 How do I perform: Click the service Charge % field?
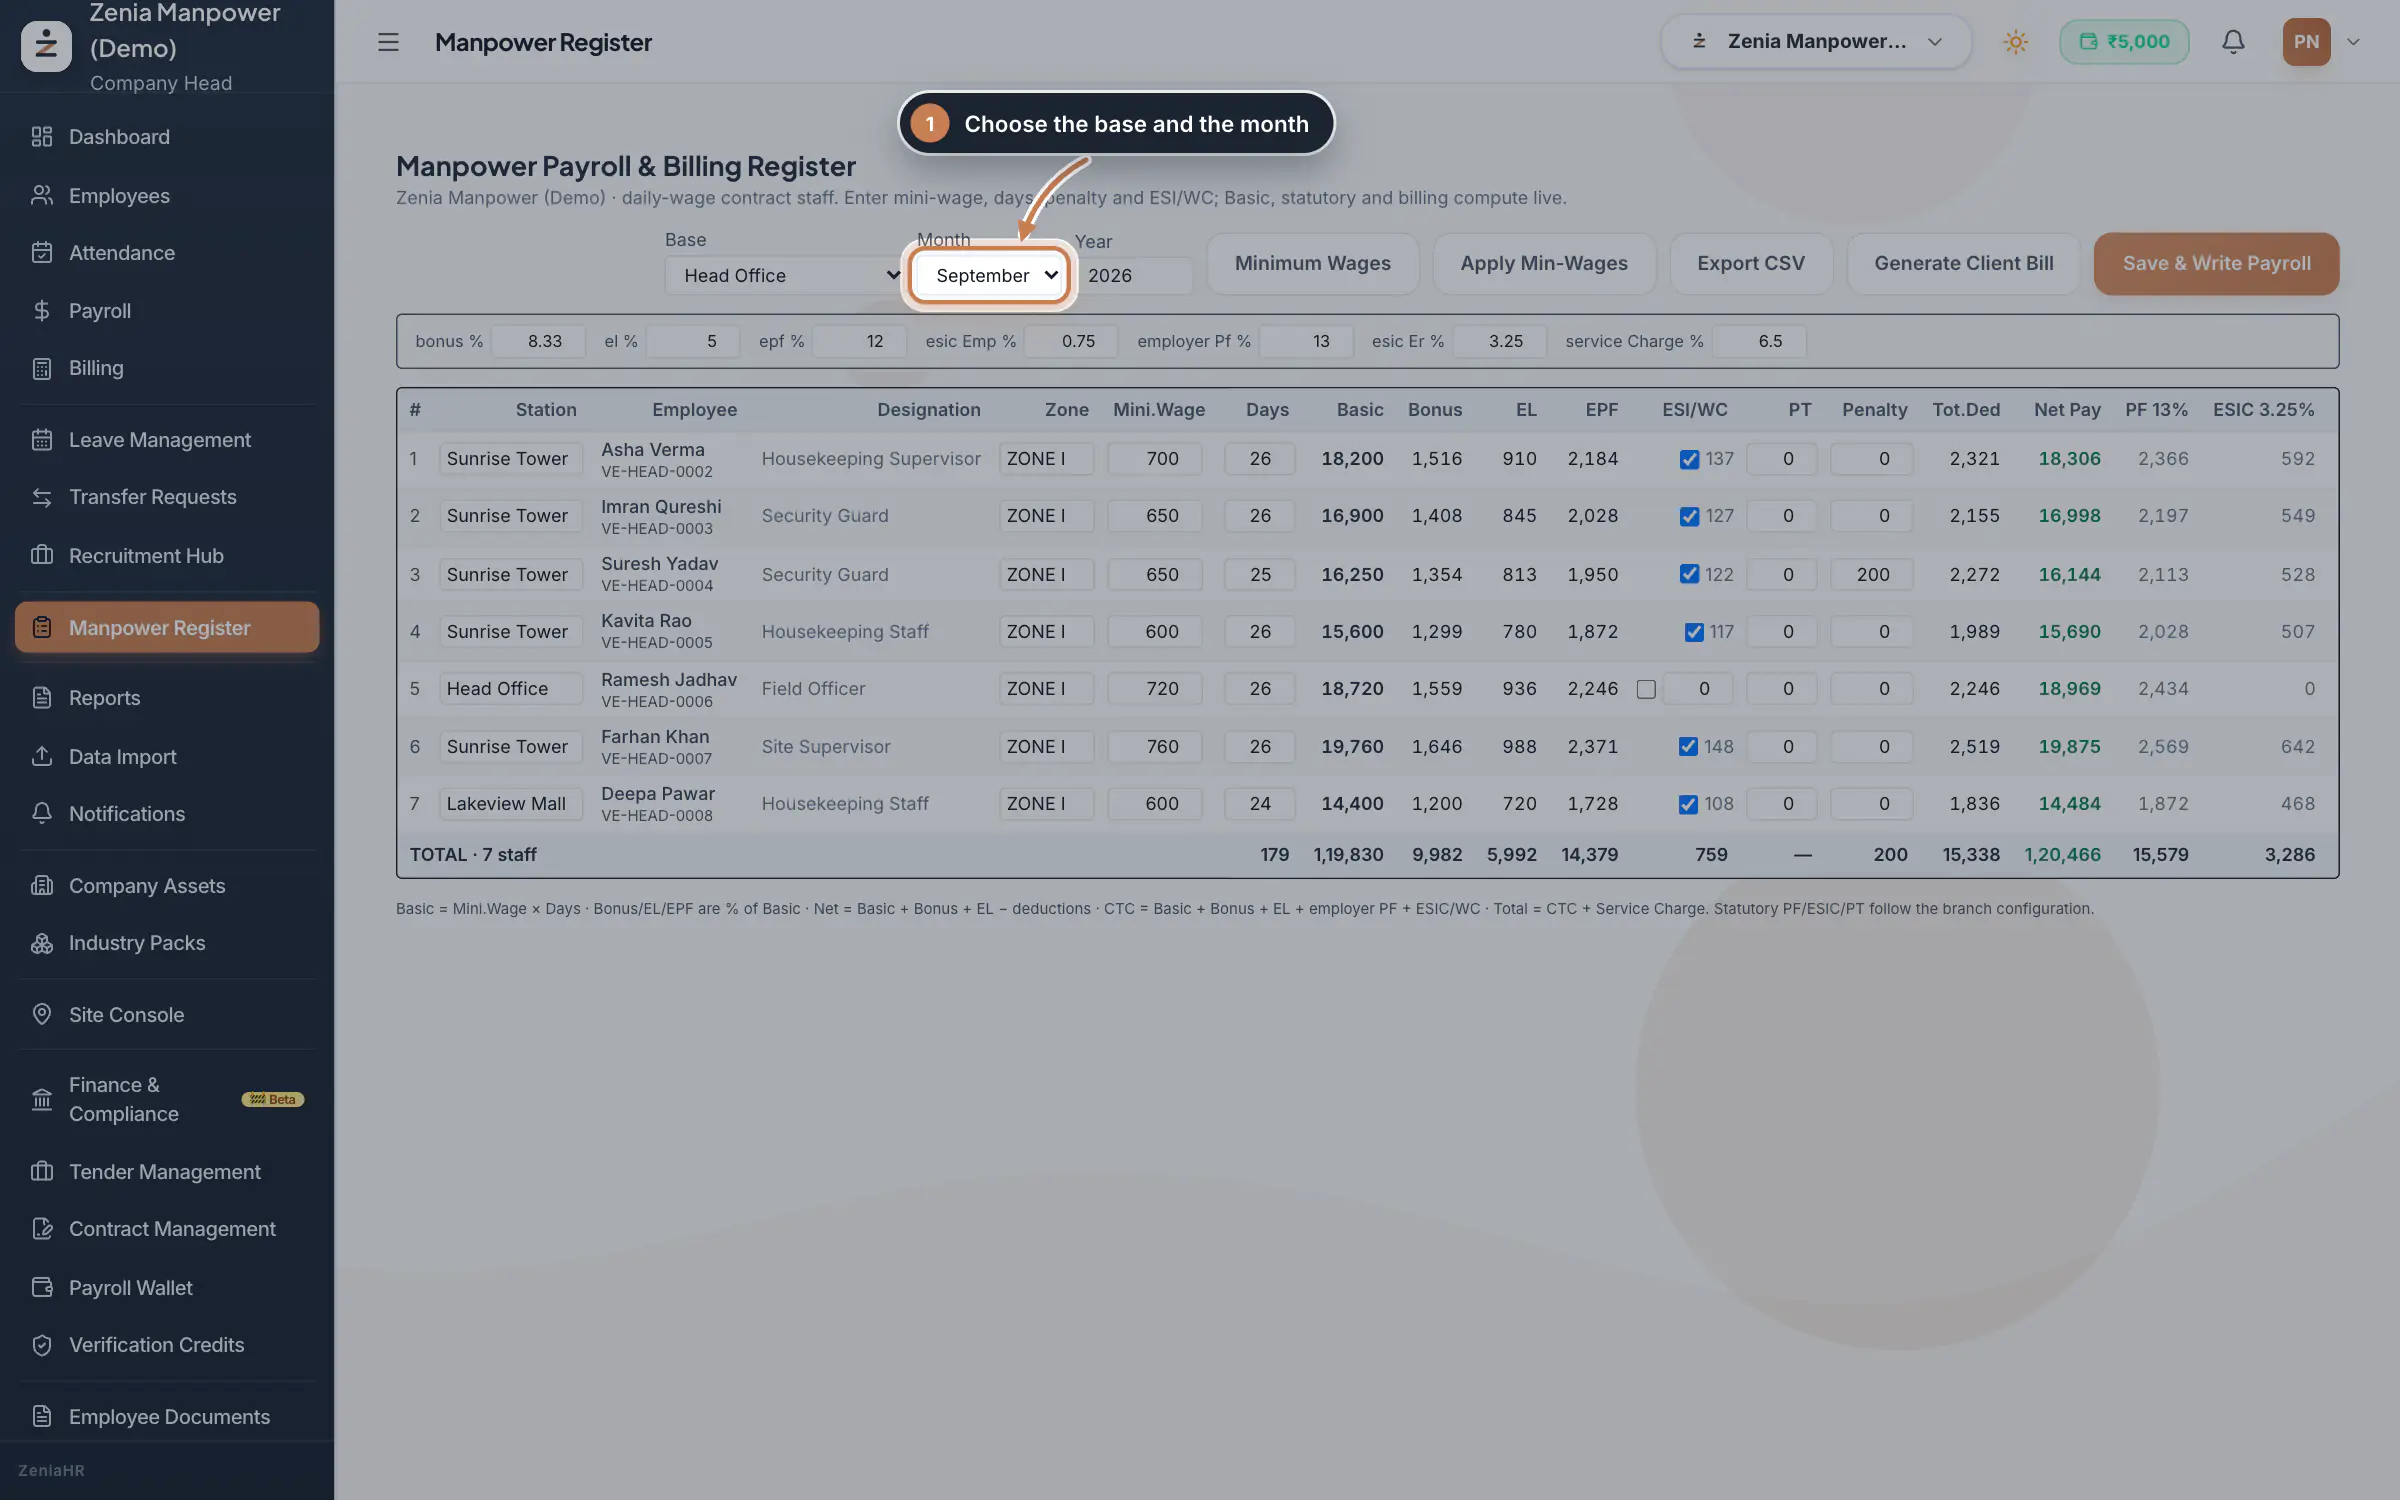[1759, 341]
